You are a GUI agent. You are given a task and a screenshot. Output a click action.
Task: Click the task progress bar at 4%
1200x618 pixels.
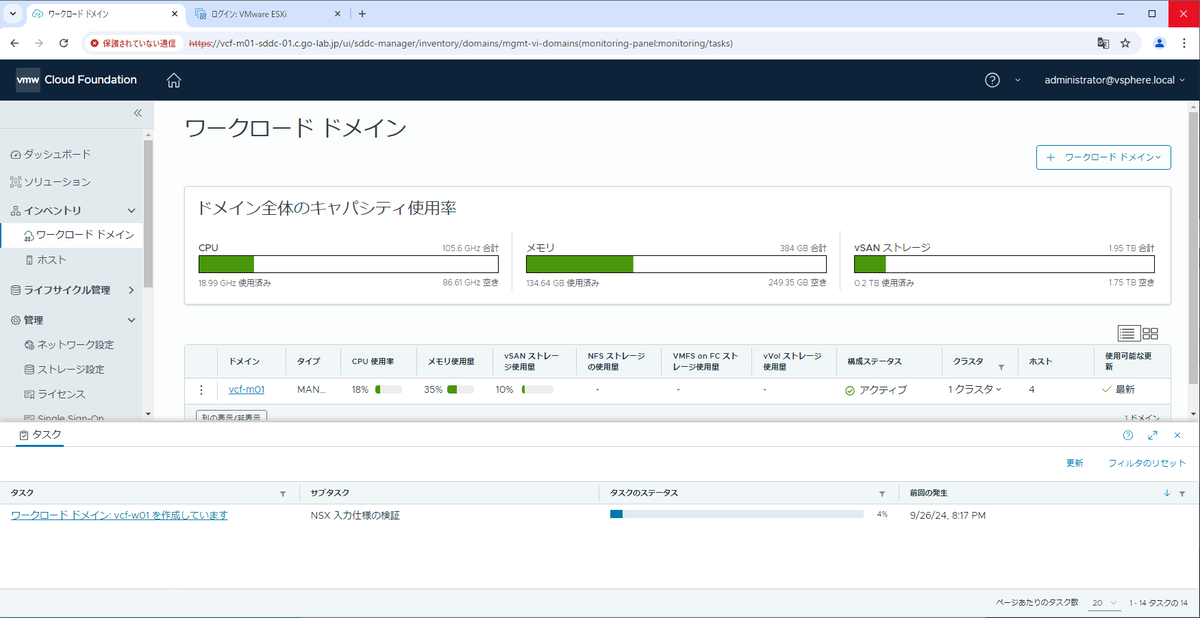coord(737,514)
